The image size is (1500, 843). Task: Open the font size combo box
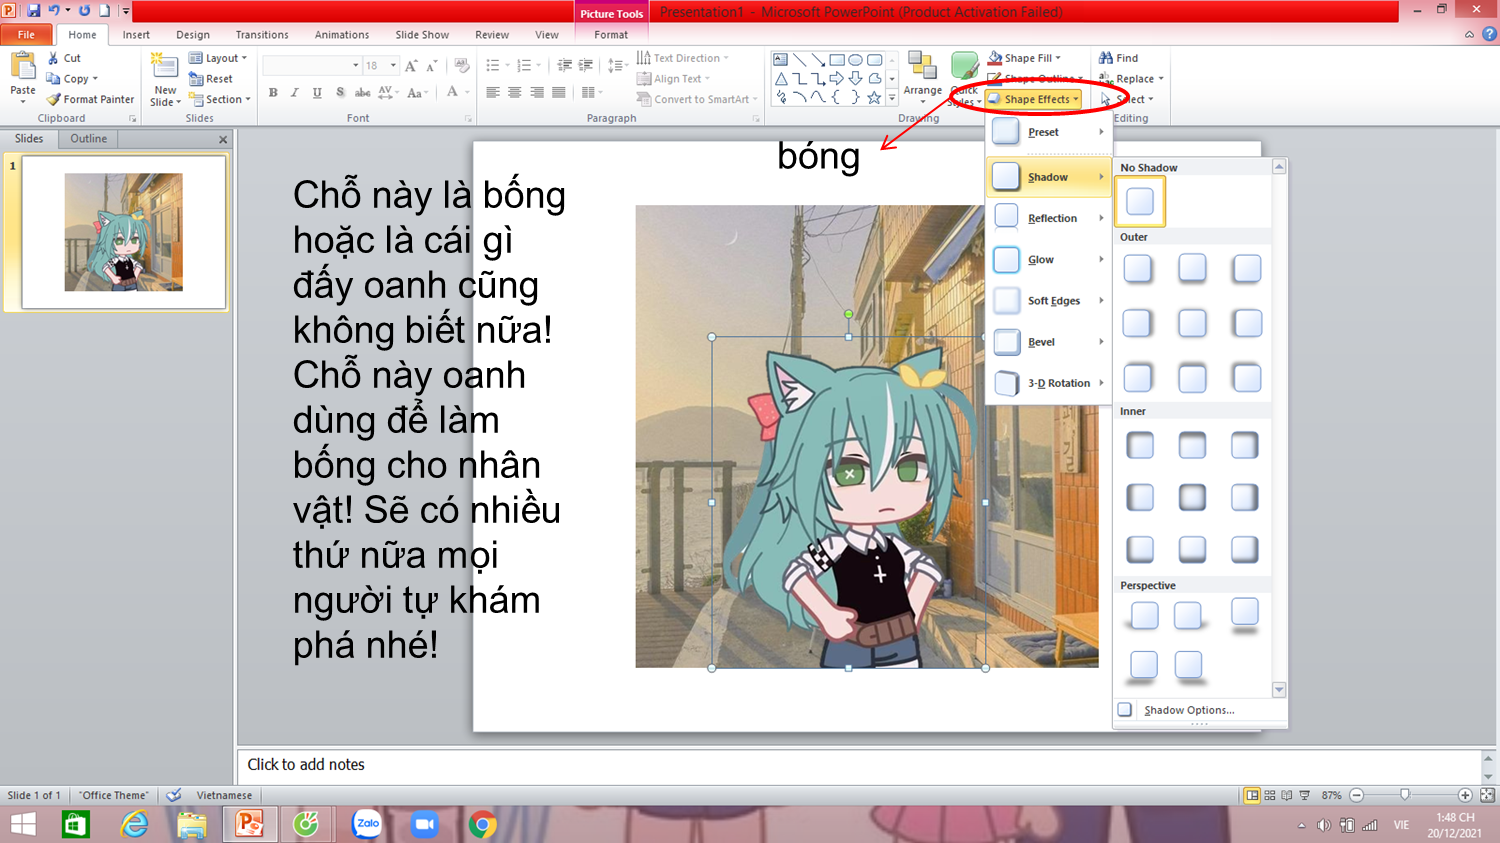tap(380, 66)
